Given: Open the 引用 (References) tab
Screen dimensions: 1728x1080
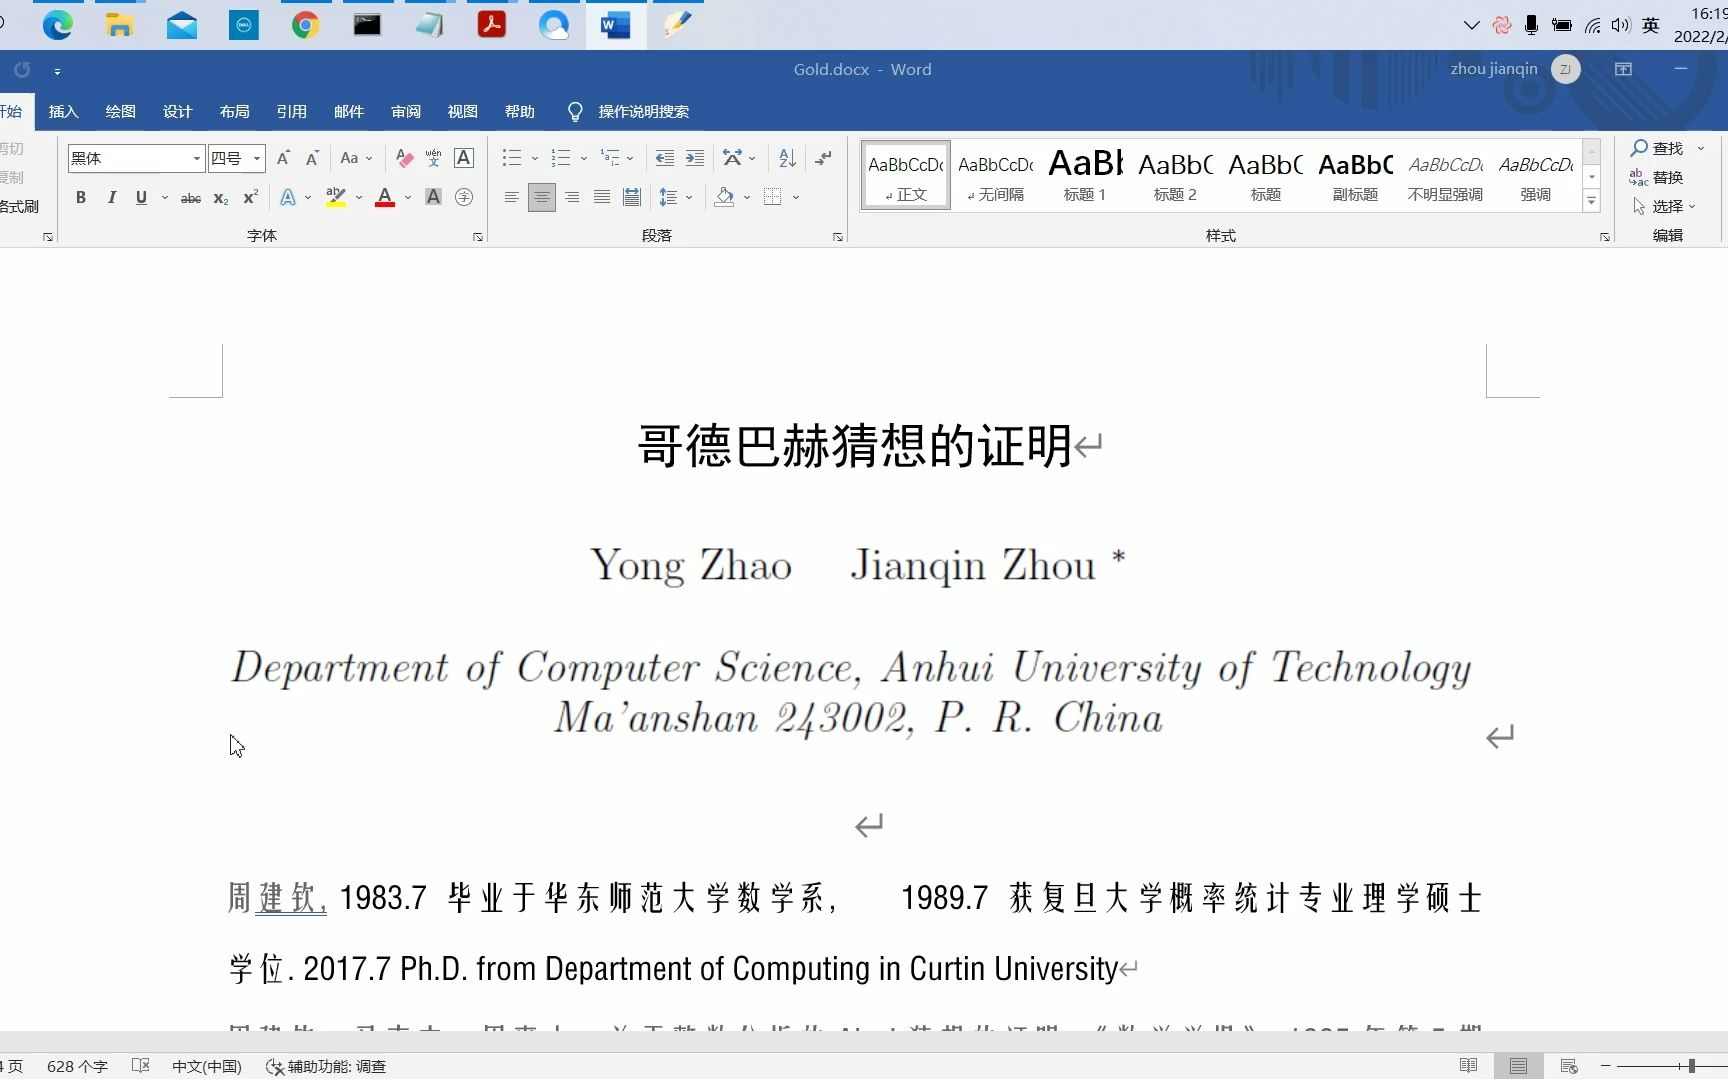Looking at the screenshot, I should 291,112.
